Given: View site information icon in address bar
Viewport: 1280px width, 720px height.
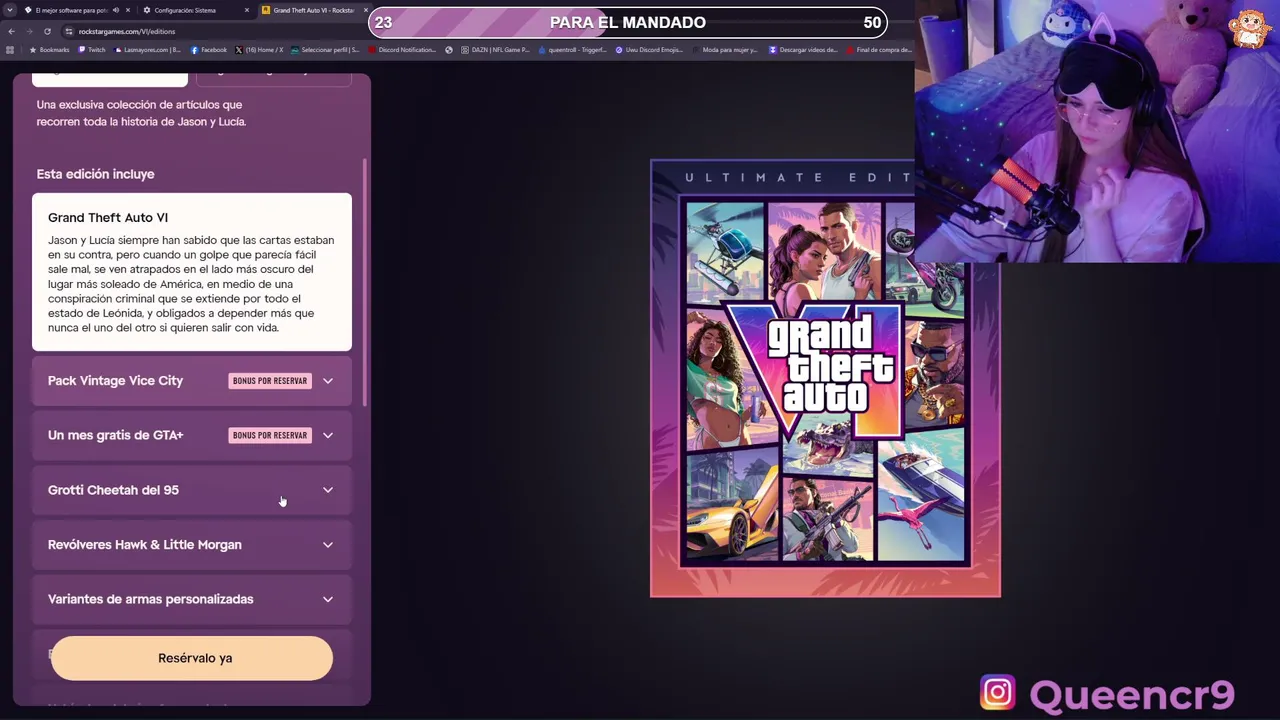Looking at the screenshot, I should [69, 31].
